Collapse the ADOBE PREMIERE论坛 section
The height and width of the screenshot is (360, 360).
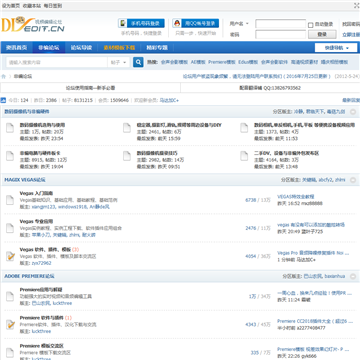353,276
